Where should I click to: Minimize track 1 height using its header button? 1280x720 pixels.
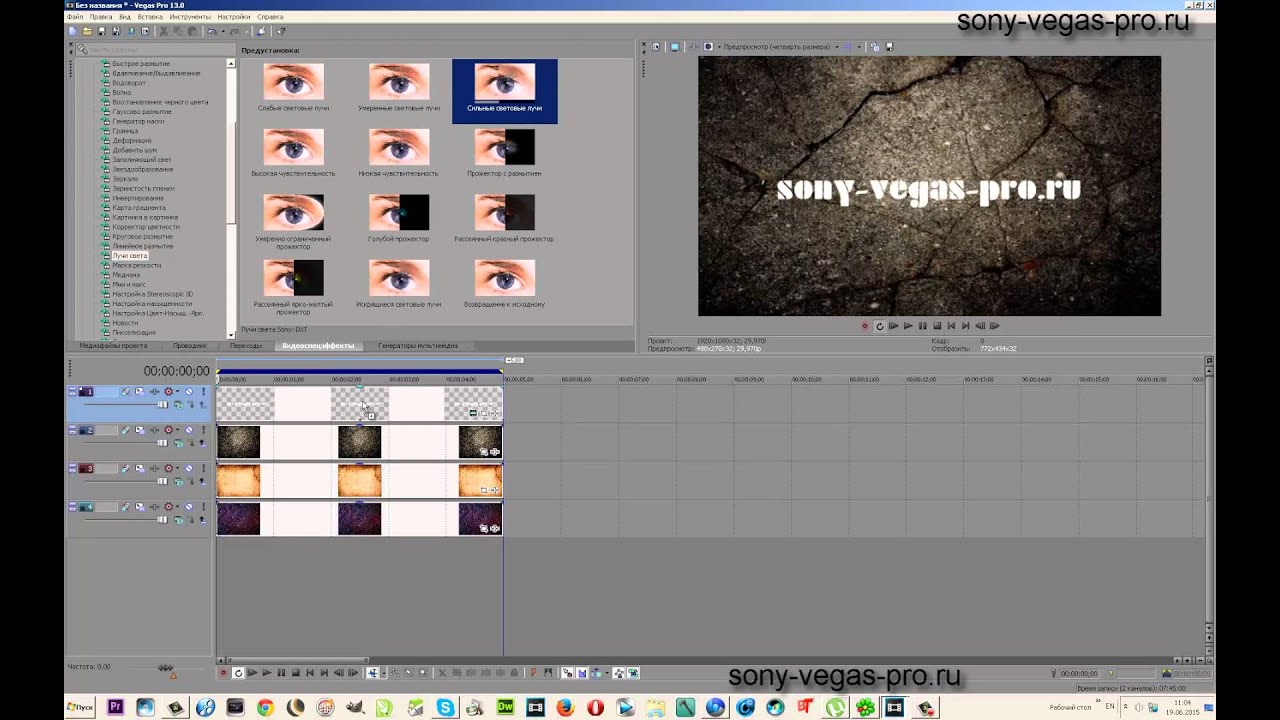coord(72,388)
